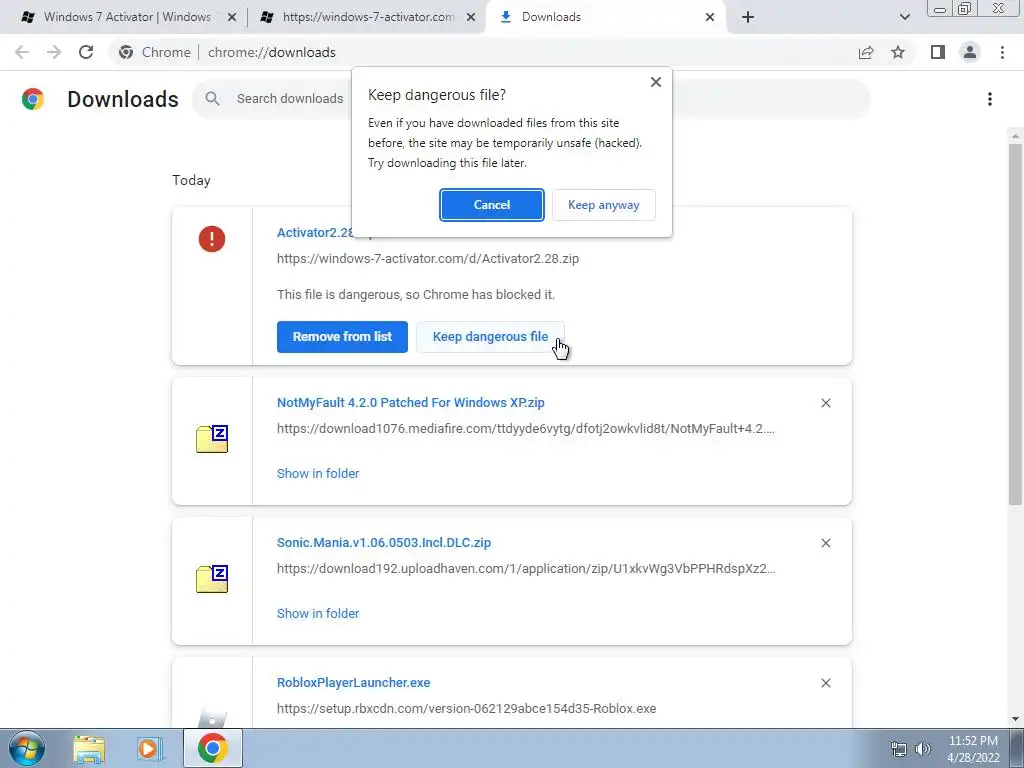This screenshot has height=768, width=1024.
Task: Click the Activator2.28.zip source URL
Action: pyautogui.click(x=428, y=259)
